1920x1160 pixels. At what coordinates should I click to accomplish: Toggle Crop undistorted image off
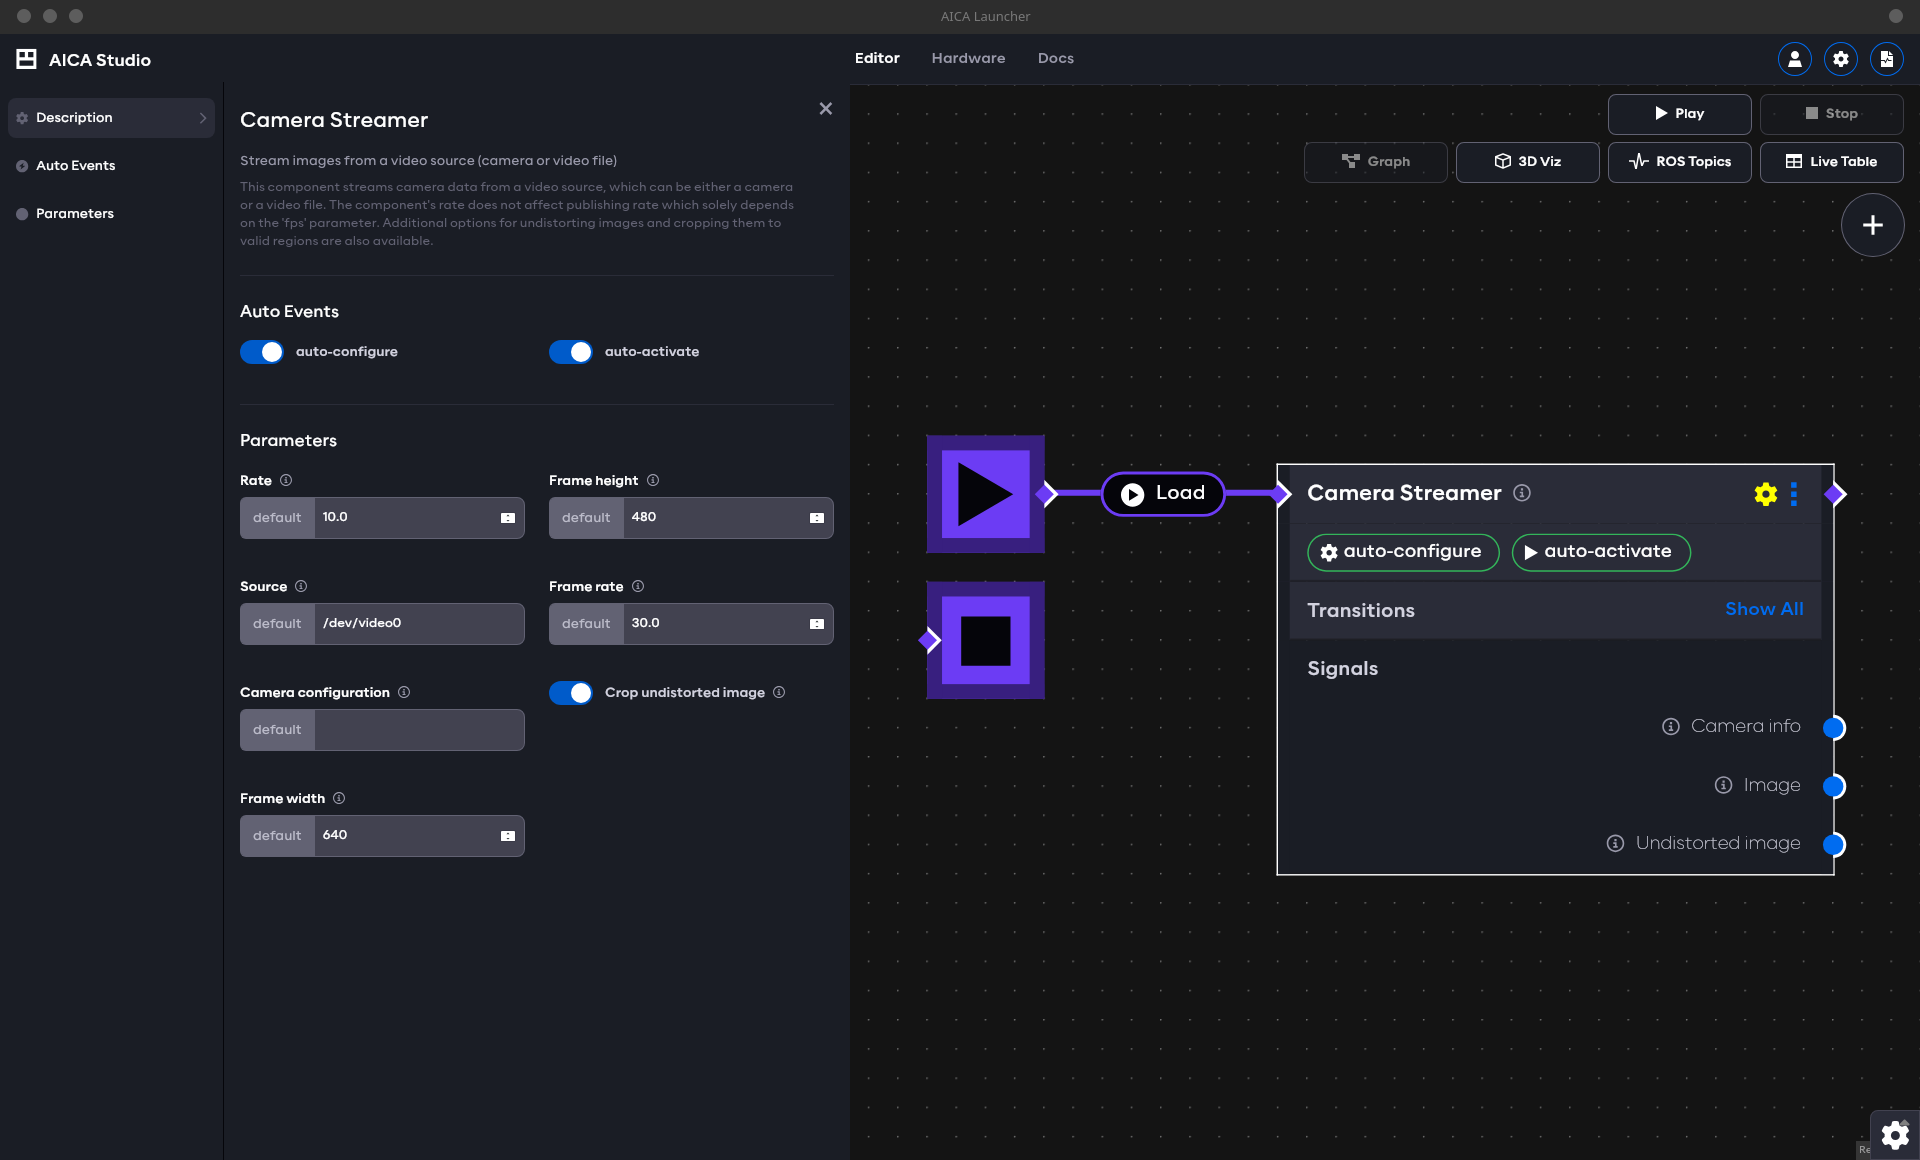point(570,692)
